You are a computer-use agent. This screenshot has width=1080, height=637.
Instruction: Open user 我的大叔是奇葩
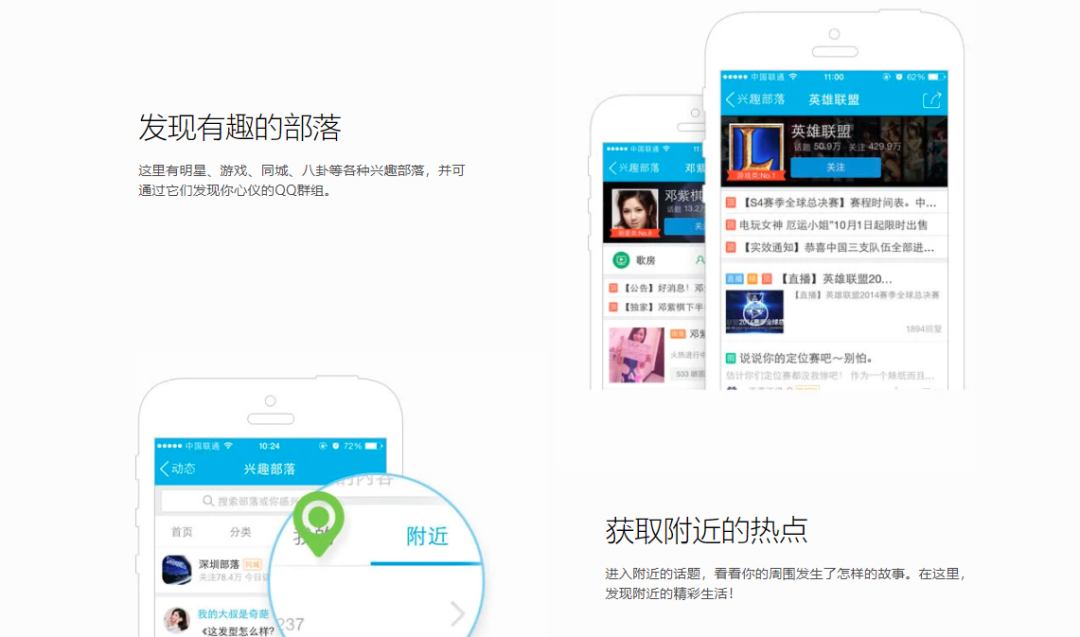click(x=233, y=614)
